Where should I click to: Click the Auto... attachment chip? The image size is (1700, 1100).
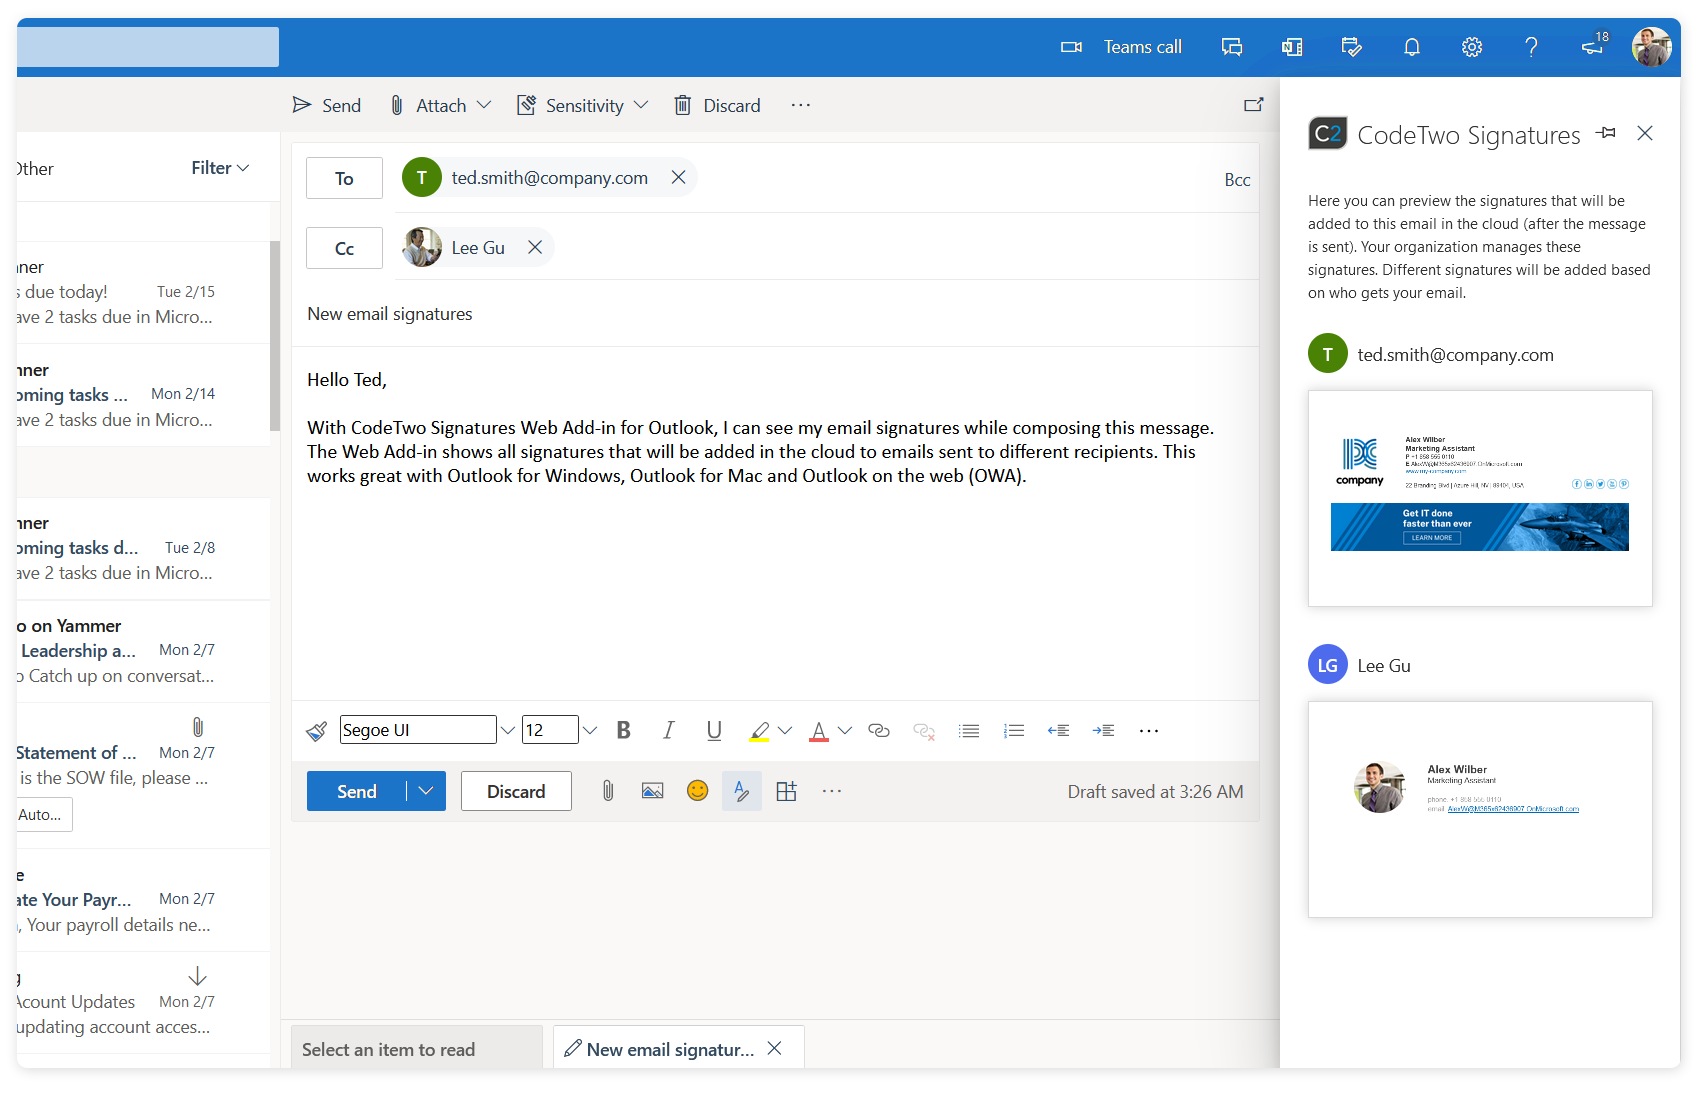coord(44,815)
